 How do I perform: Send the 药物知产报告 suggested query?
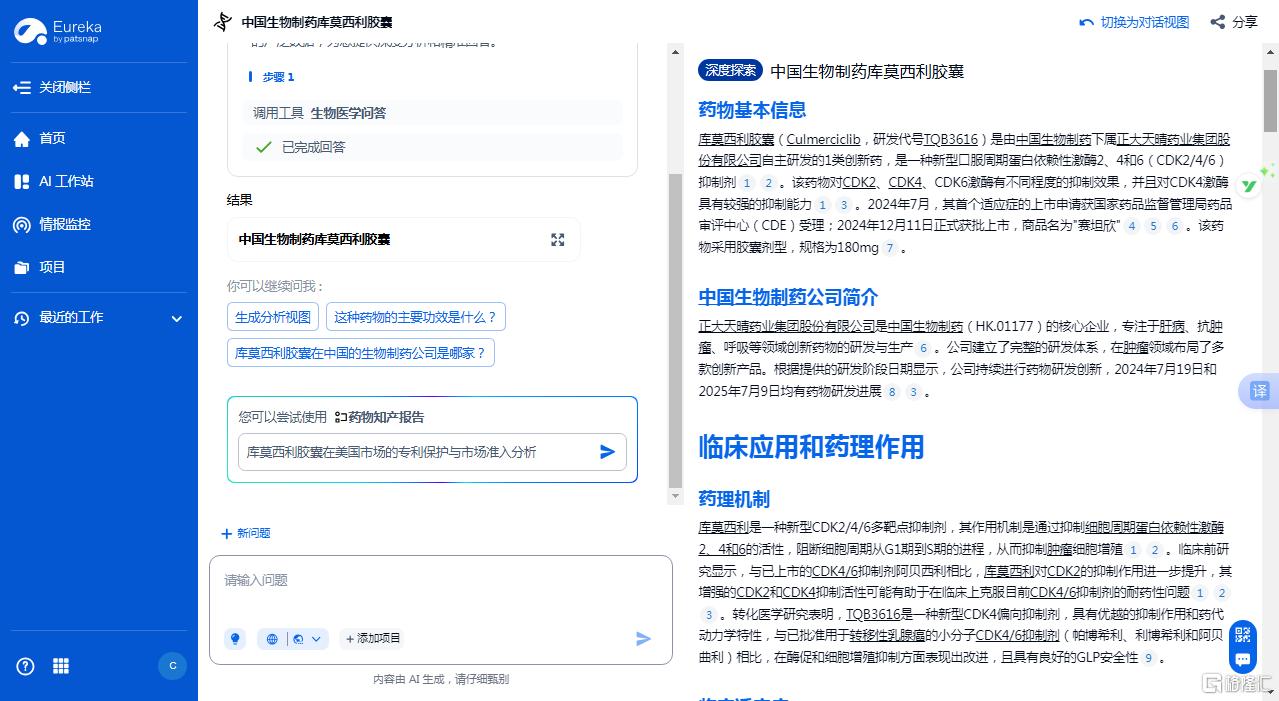pyautogui.click(x=607, y=452)
